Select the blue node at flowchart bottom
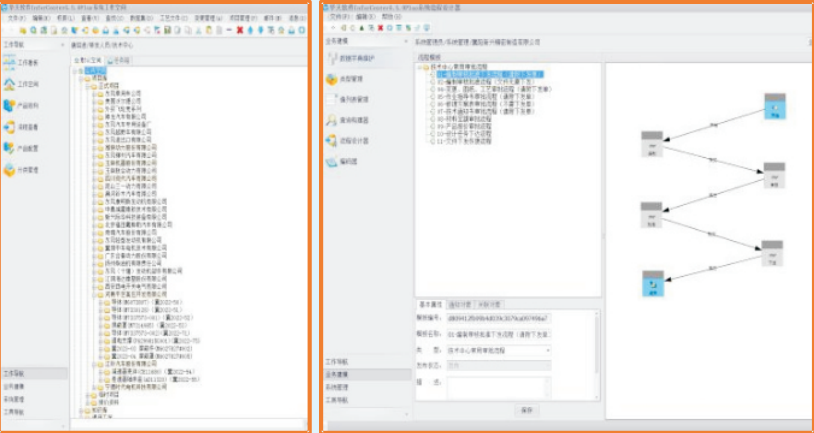This screenshot has height=433, width=814. tap(652, 284)
